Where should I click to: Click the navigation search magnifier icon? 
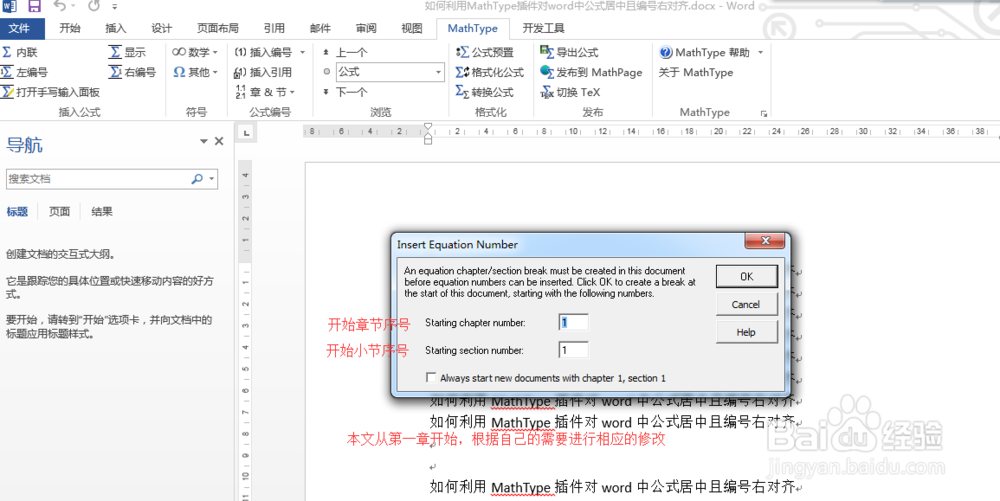(197, 179)
